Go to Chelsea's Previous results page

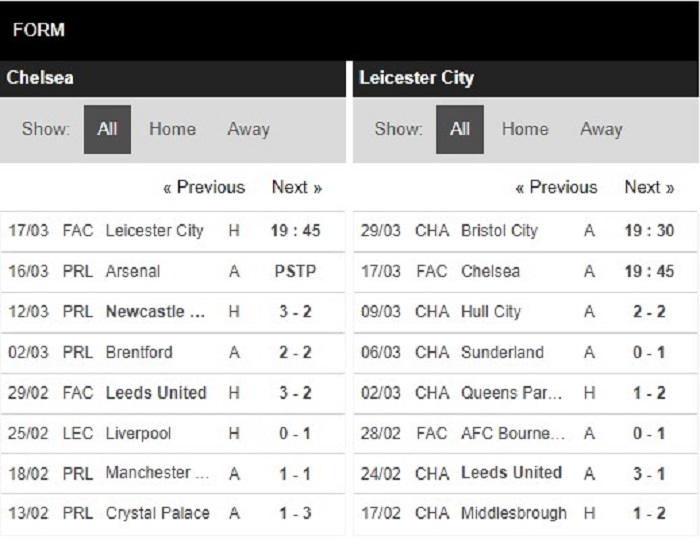(x=204, y=187)
